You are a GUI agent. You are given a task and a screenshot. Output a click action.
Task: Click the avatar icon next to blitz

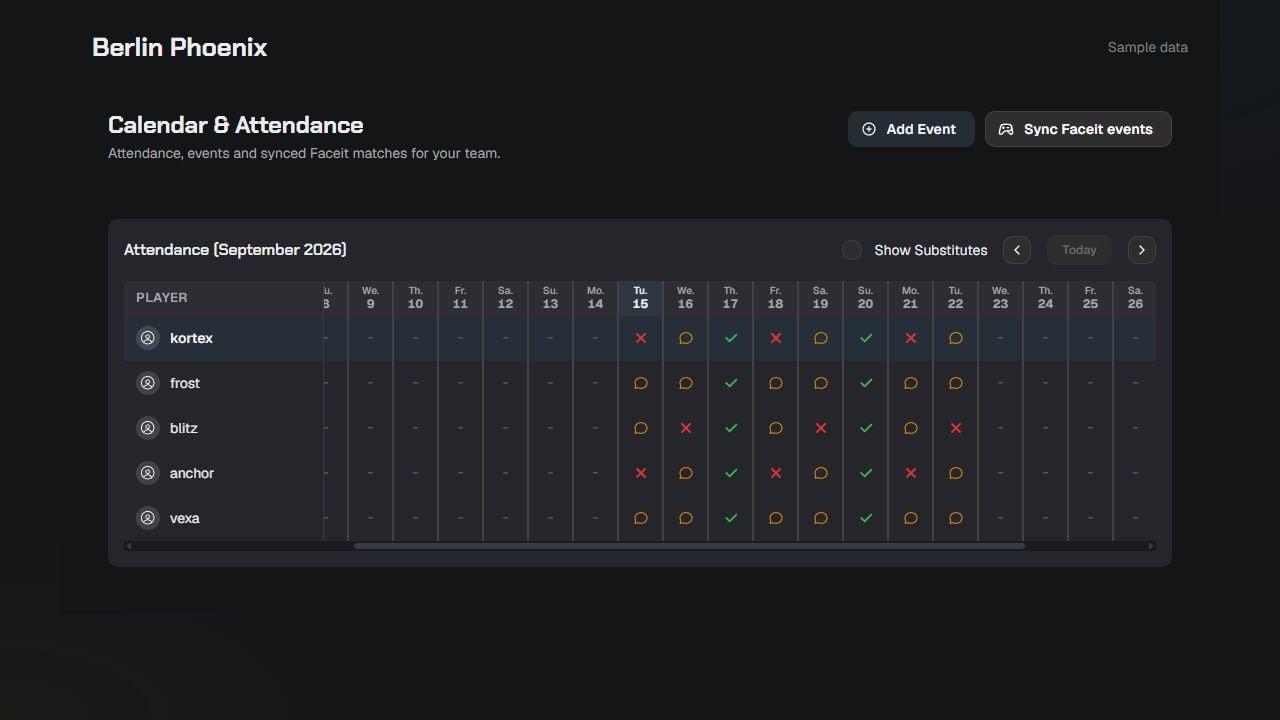tap(148, 428)
